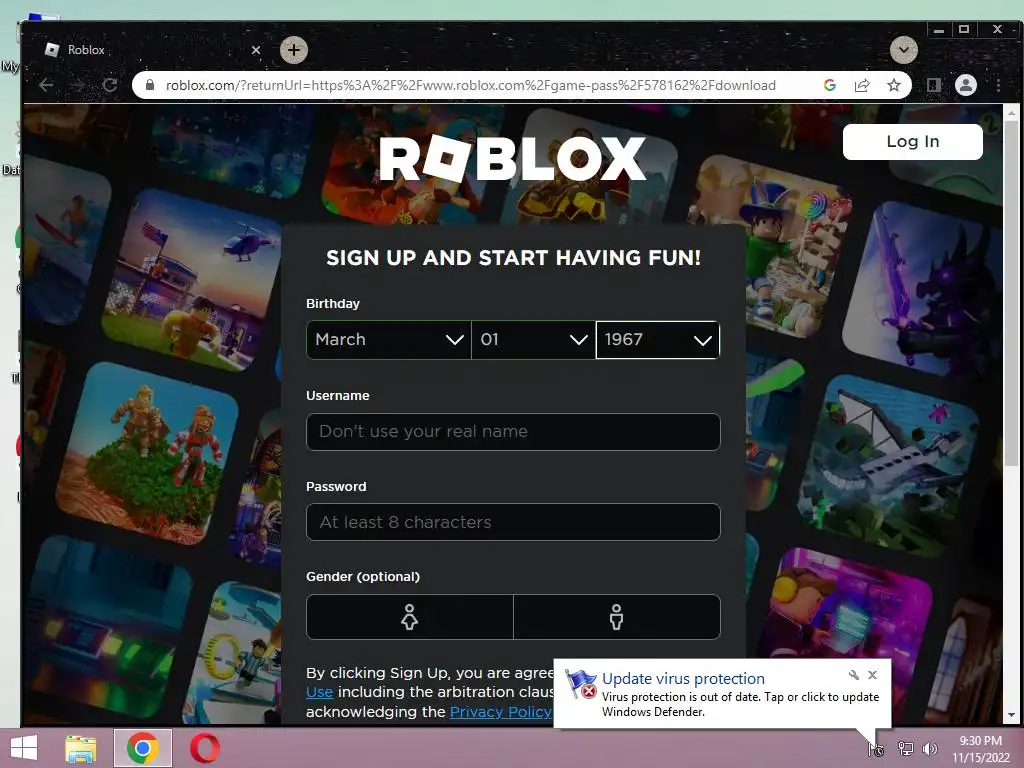The height and width of the screenshot is (768, 1024).
Task: Click the Birthday label text
Action: point(332,304)
